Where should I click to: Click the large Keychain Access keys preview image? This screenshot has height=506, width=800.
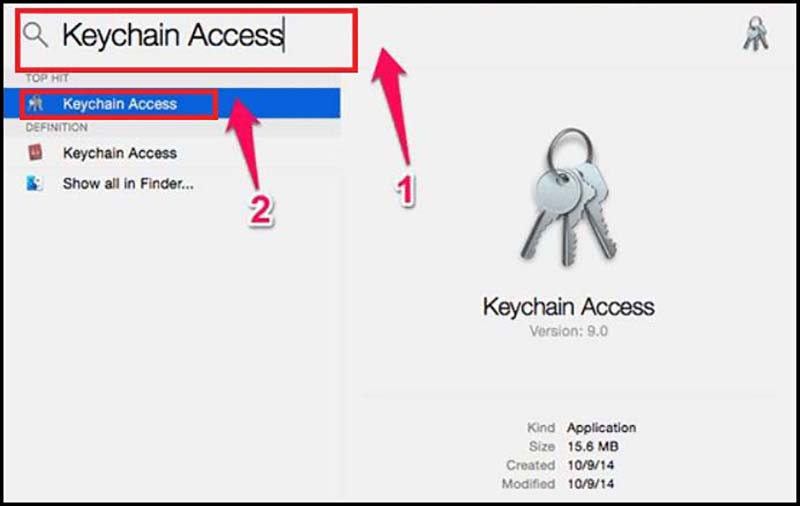tap(569, 198)
